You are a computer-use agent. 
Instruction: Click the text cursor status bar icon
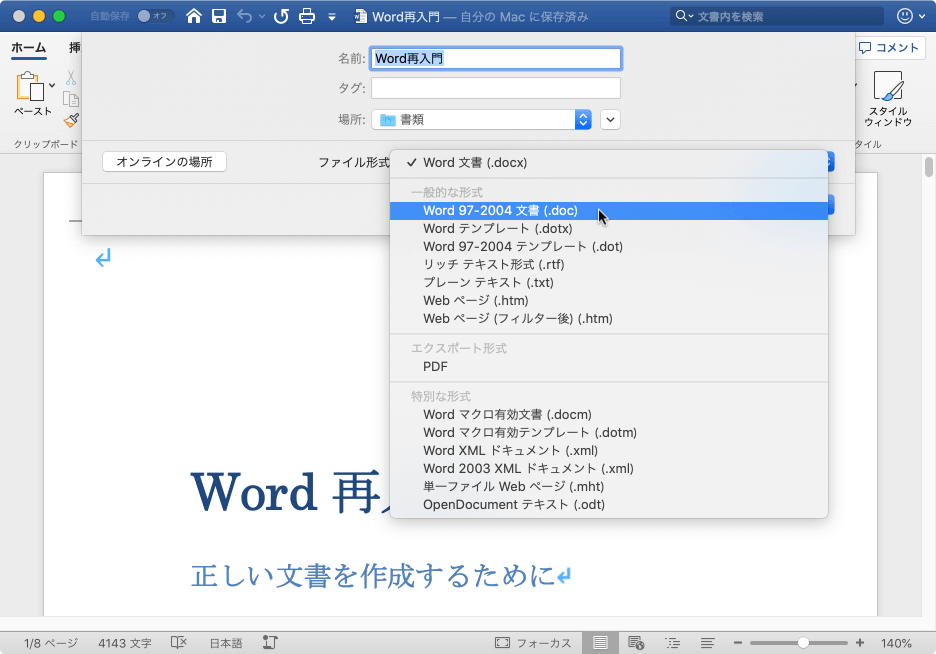click(x=270, y=642)
